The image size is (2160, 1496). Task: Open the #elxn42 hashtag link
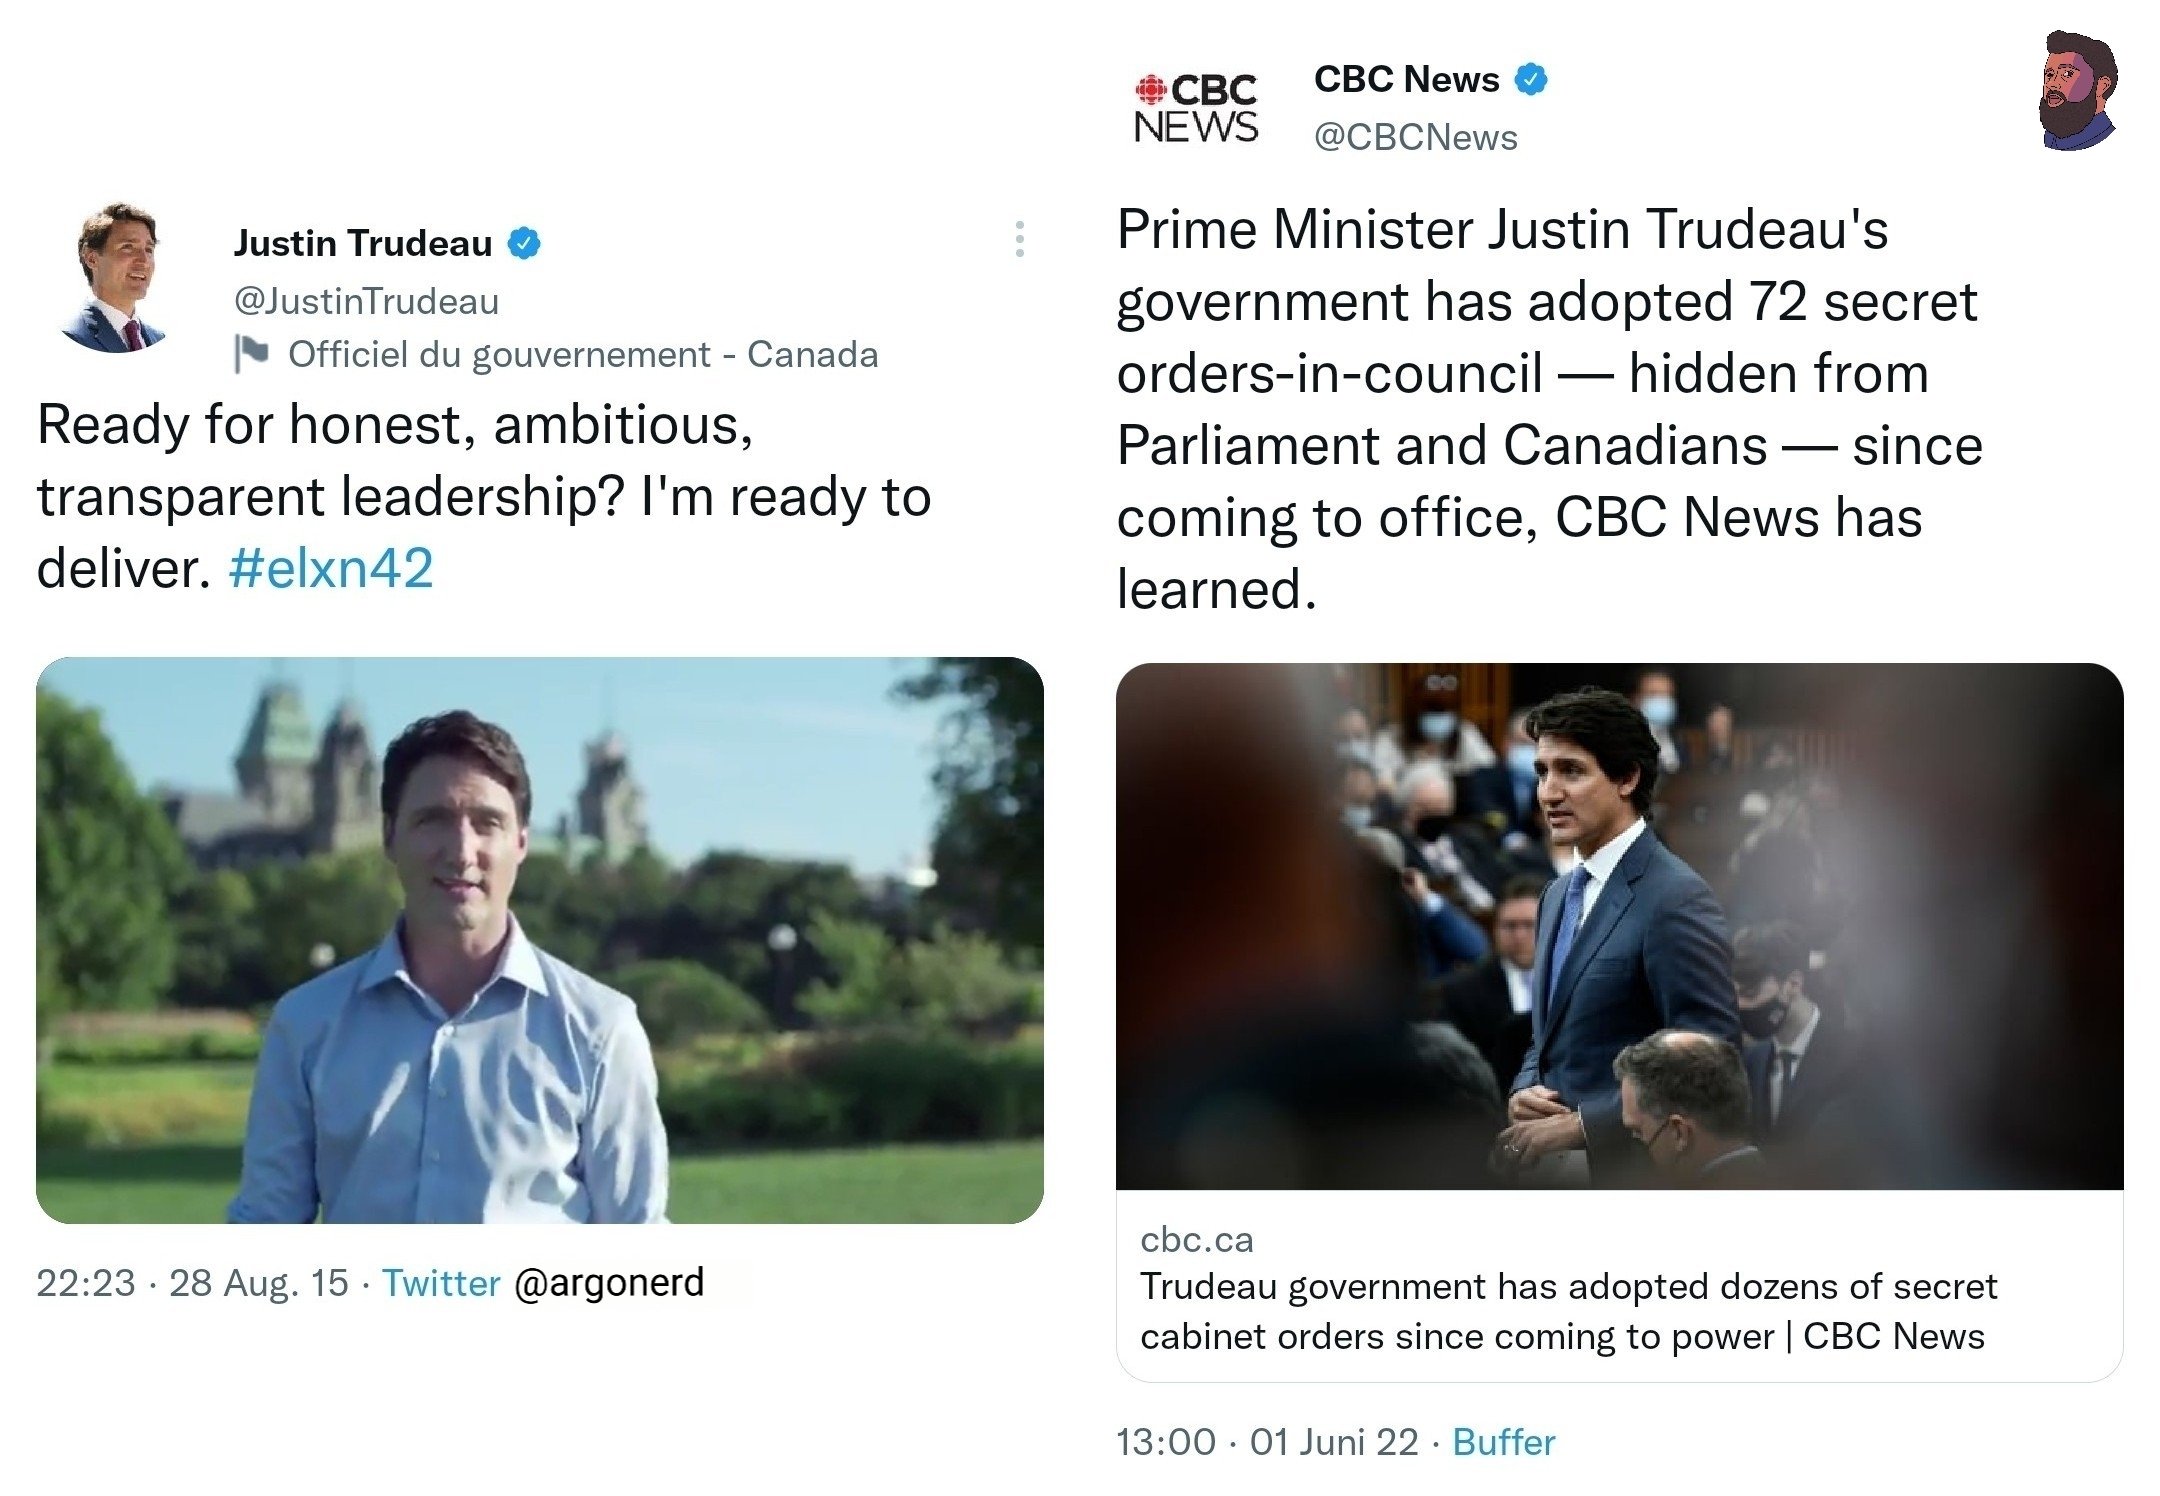[331, 568]
